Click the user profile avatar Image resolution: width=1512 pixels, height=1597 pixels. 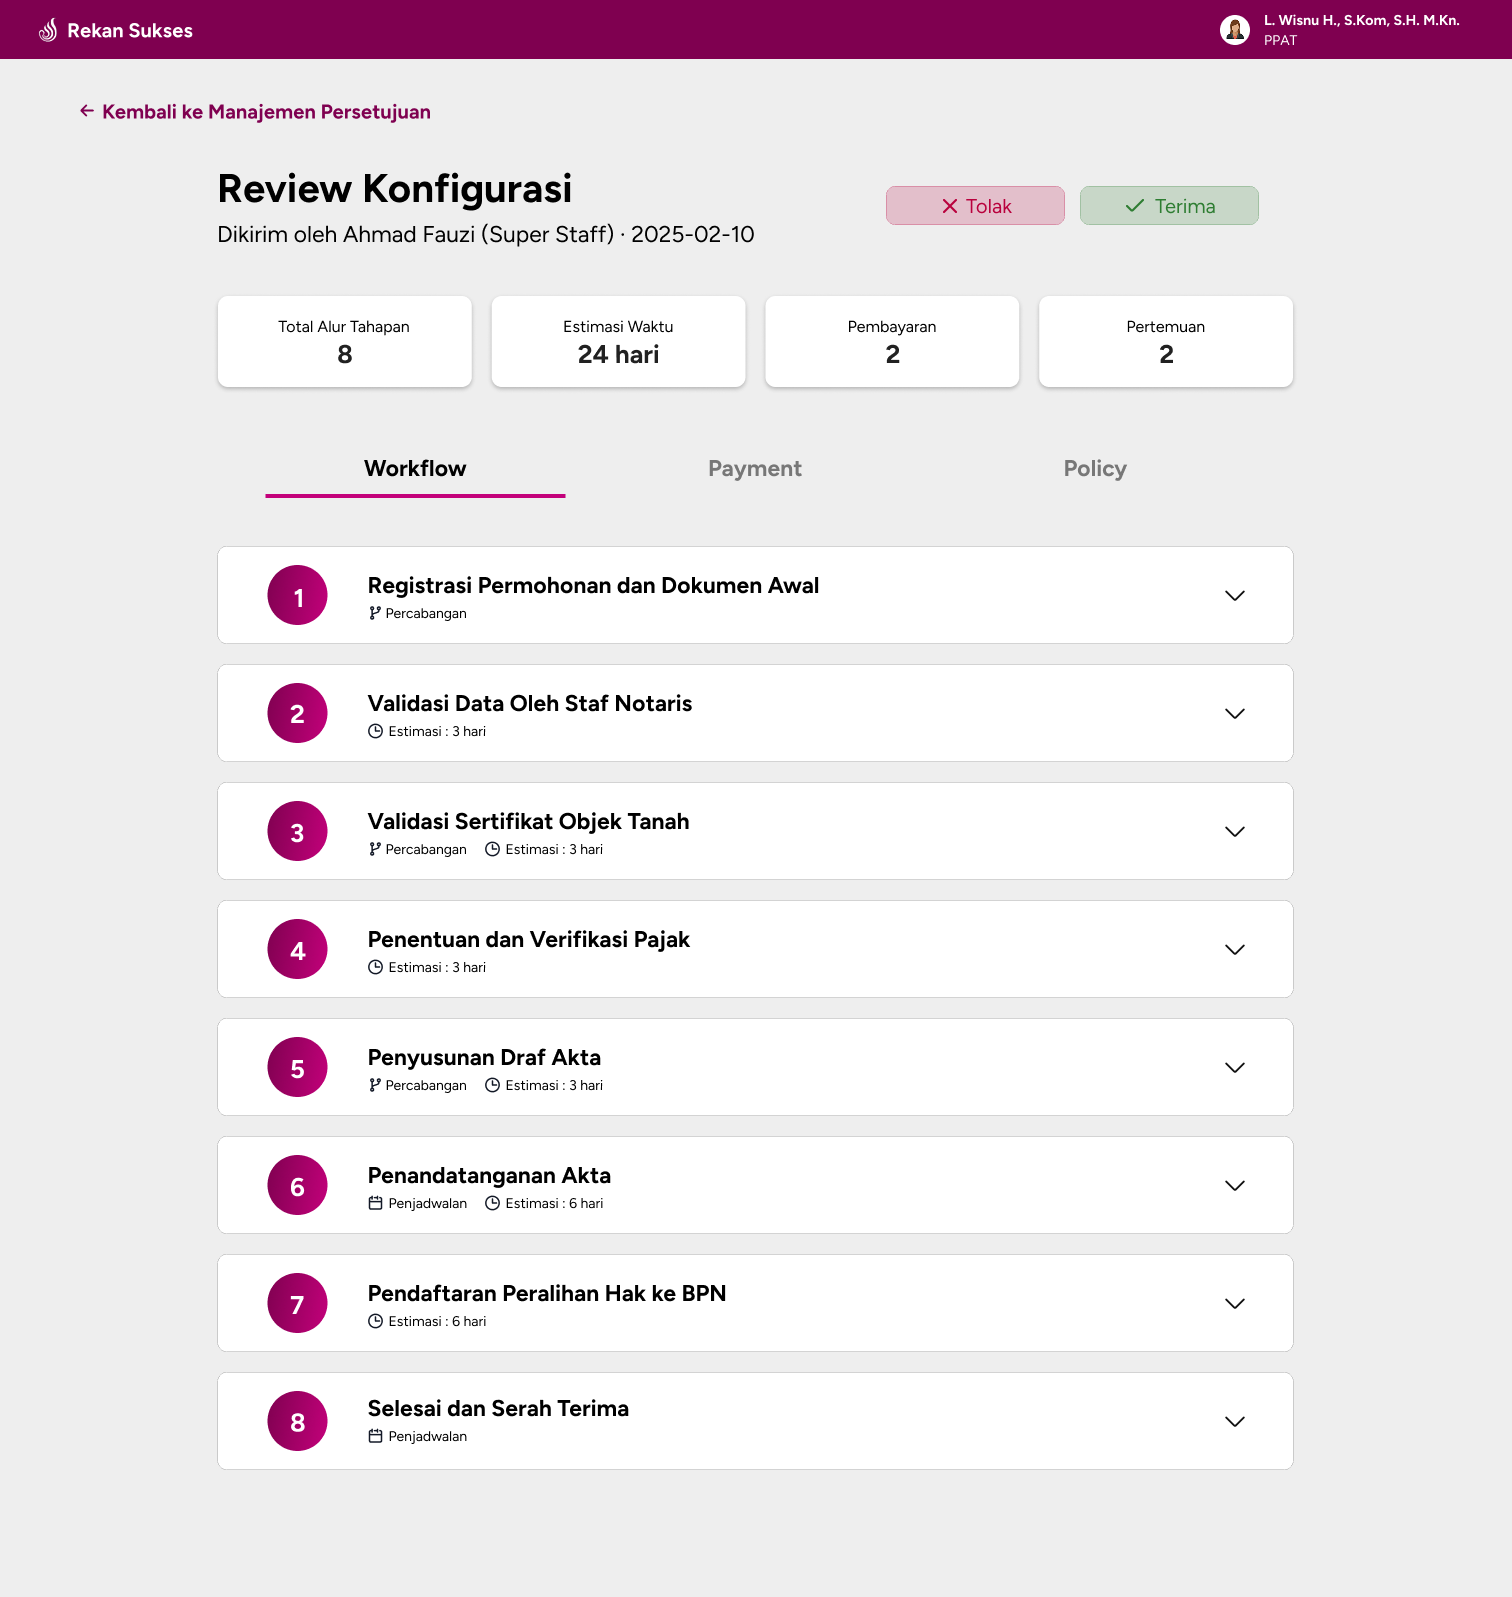coord(1235,30)
